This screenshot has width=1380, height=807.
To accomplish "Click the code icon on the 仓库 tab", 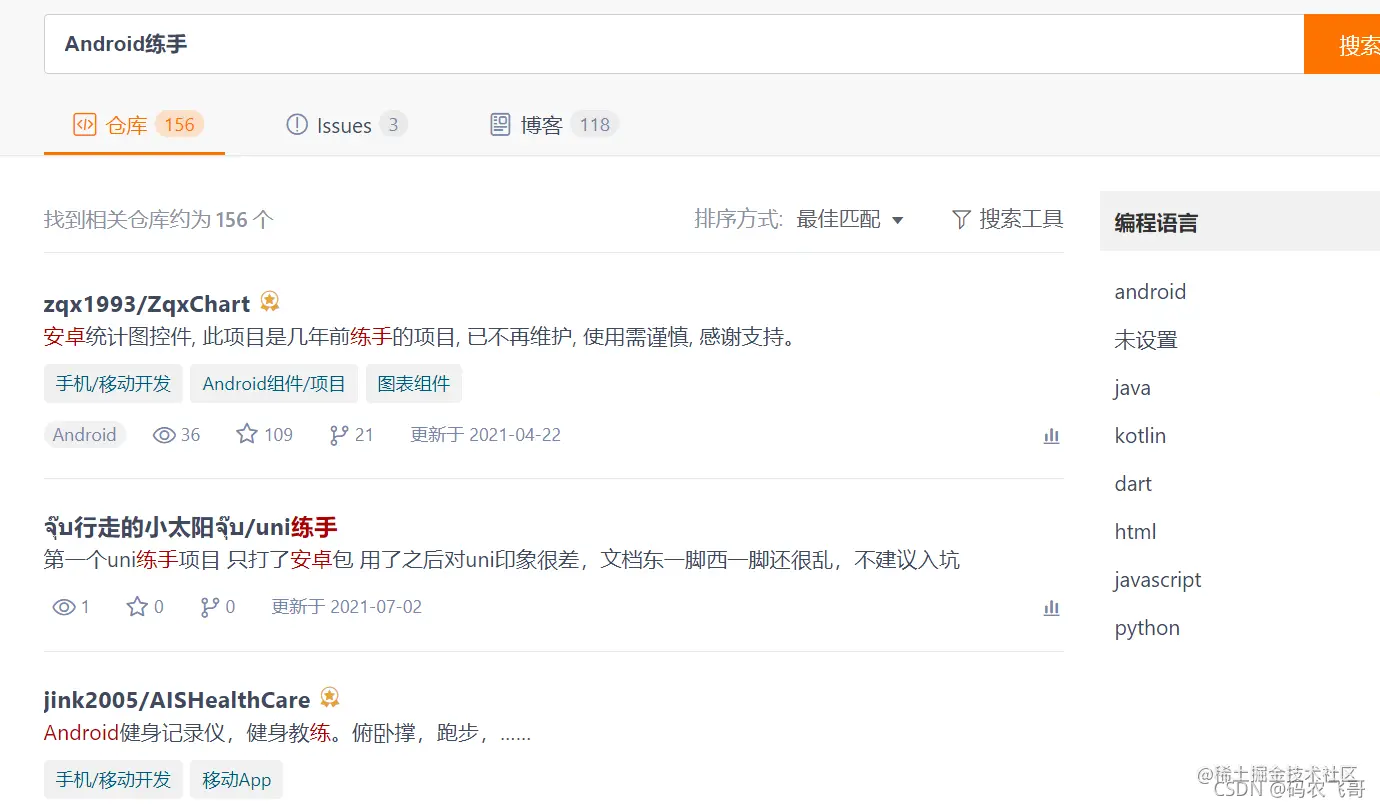I will 85,124.
